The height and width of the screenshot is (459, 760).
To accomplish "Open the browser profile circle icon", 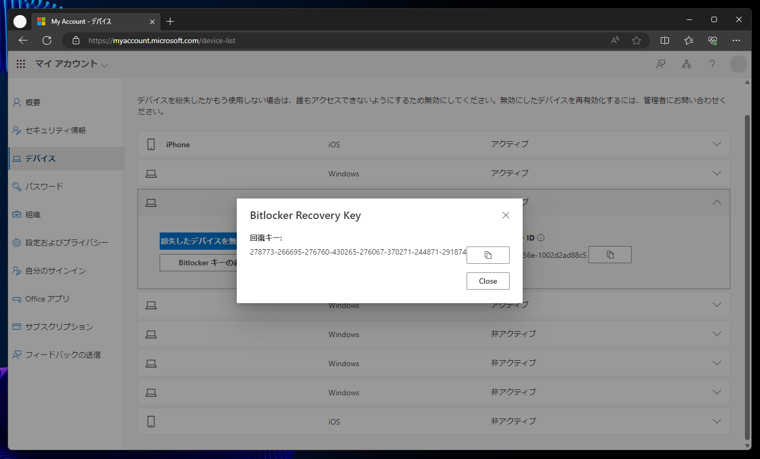I will (20, 21).
